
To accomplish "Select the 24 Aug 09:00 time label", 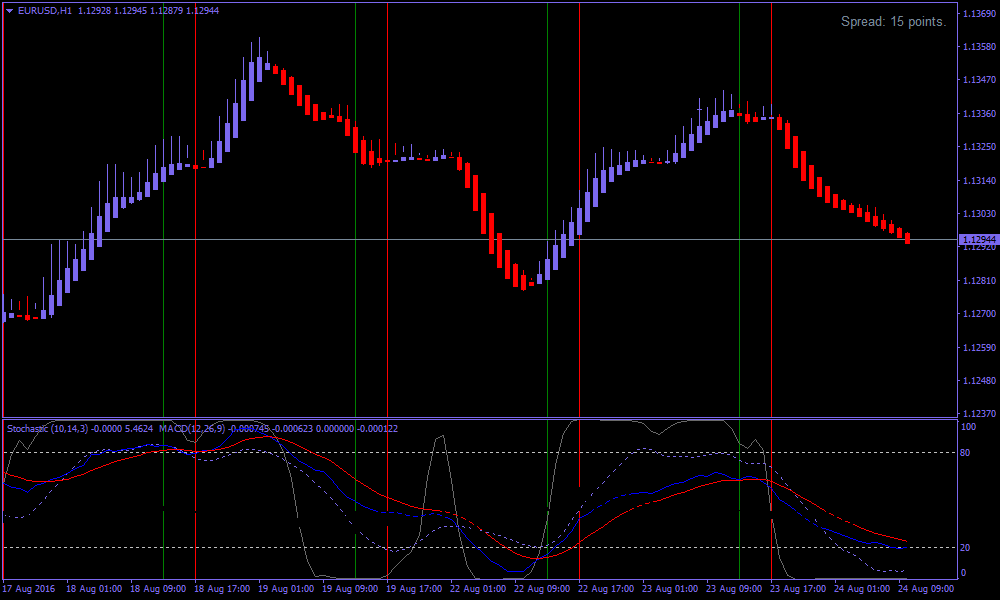I will pyautogui.click(x=926, y=589).
